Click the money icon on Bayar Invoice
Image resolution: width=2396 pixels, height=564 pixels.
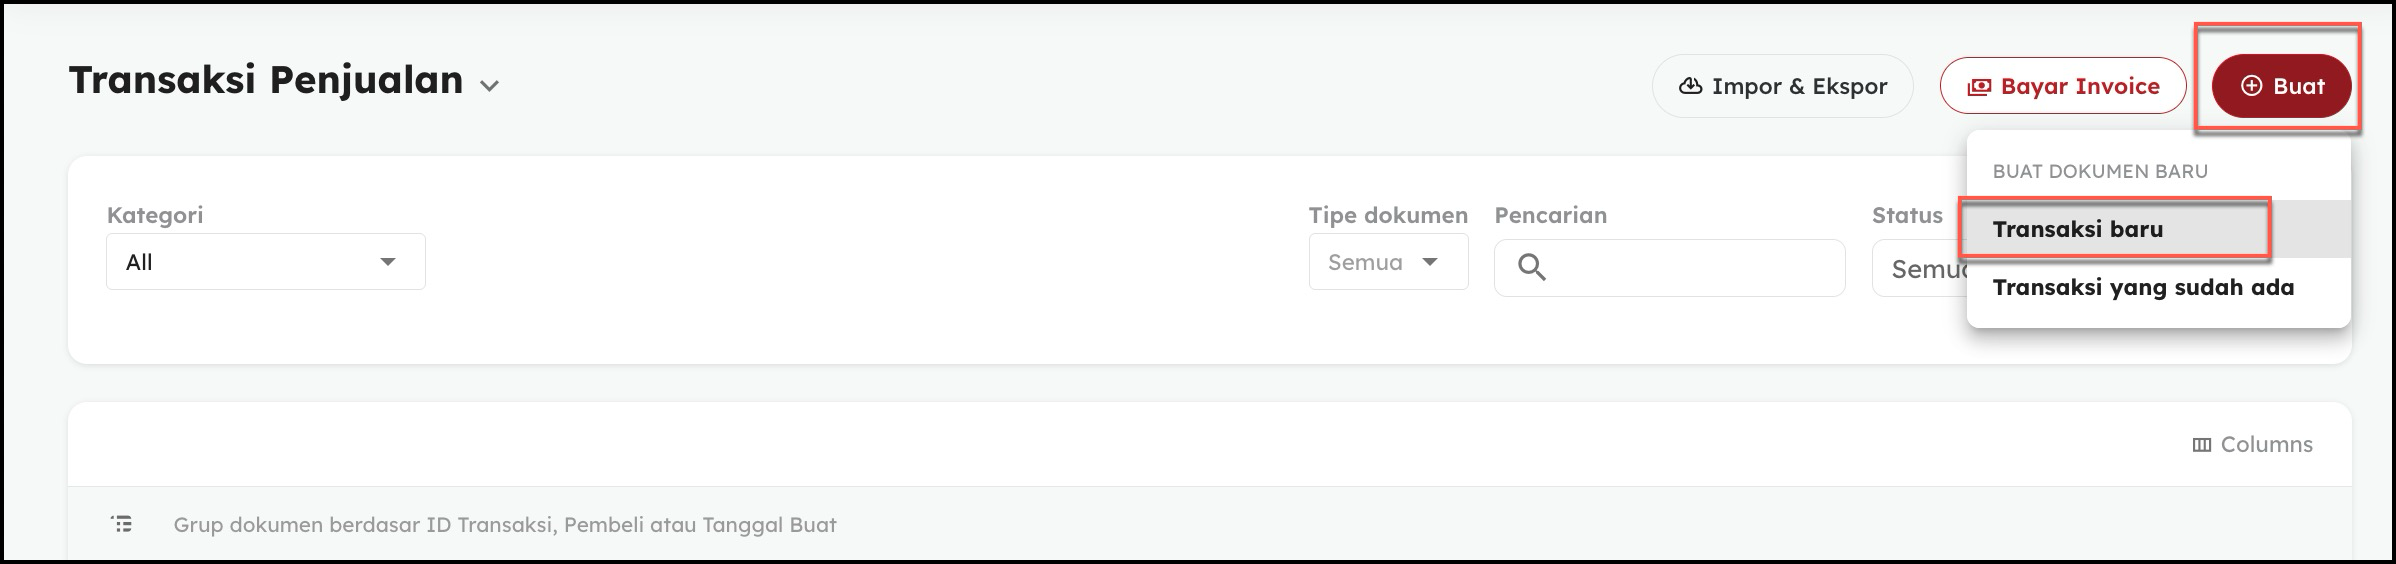coord(1979,87)
